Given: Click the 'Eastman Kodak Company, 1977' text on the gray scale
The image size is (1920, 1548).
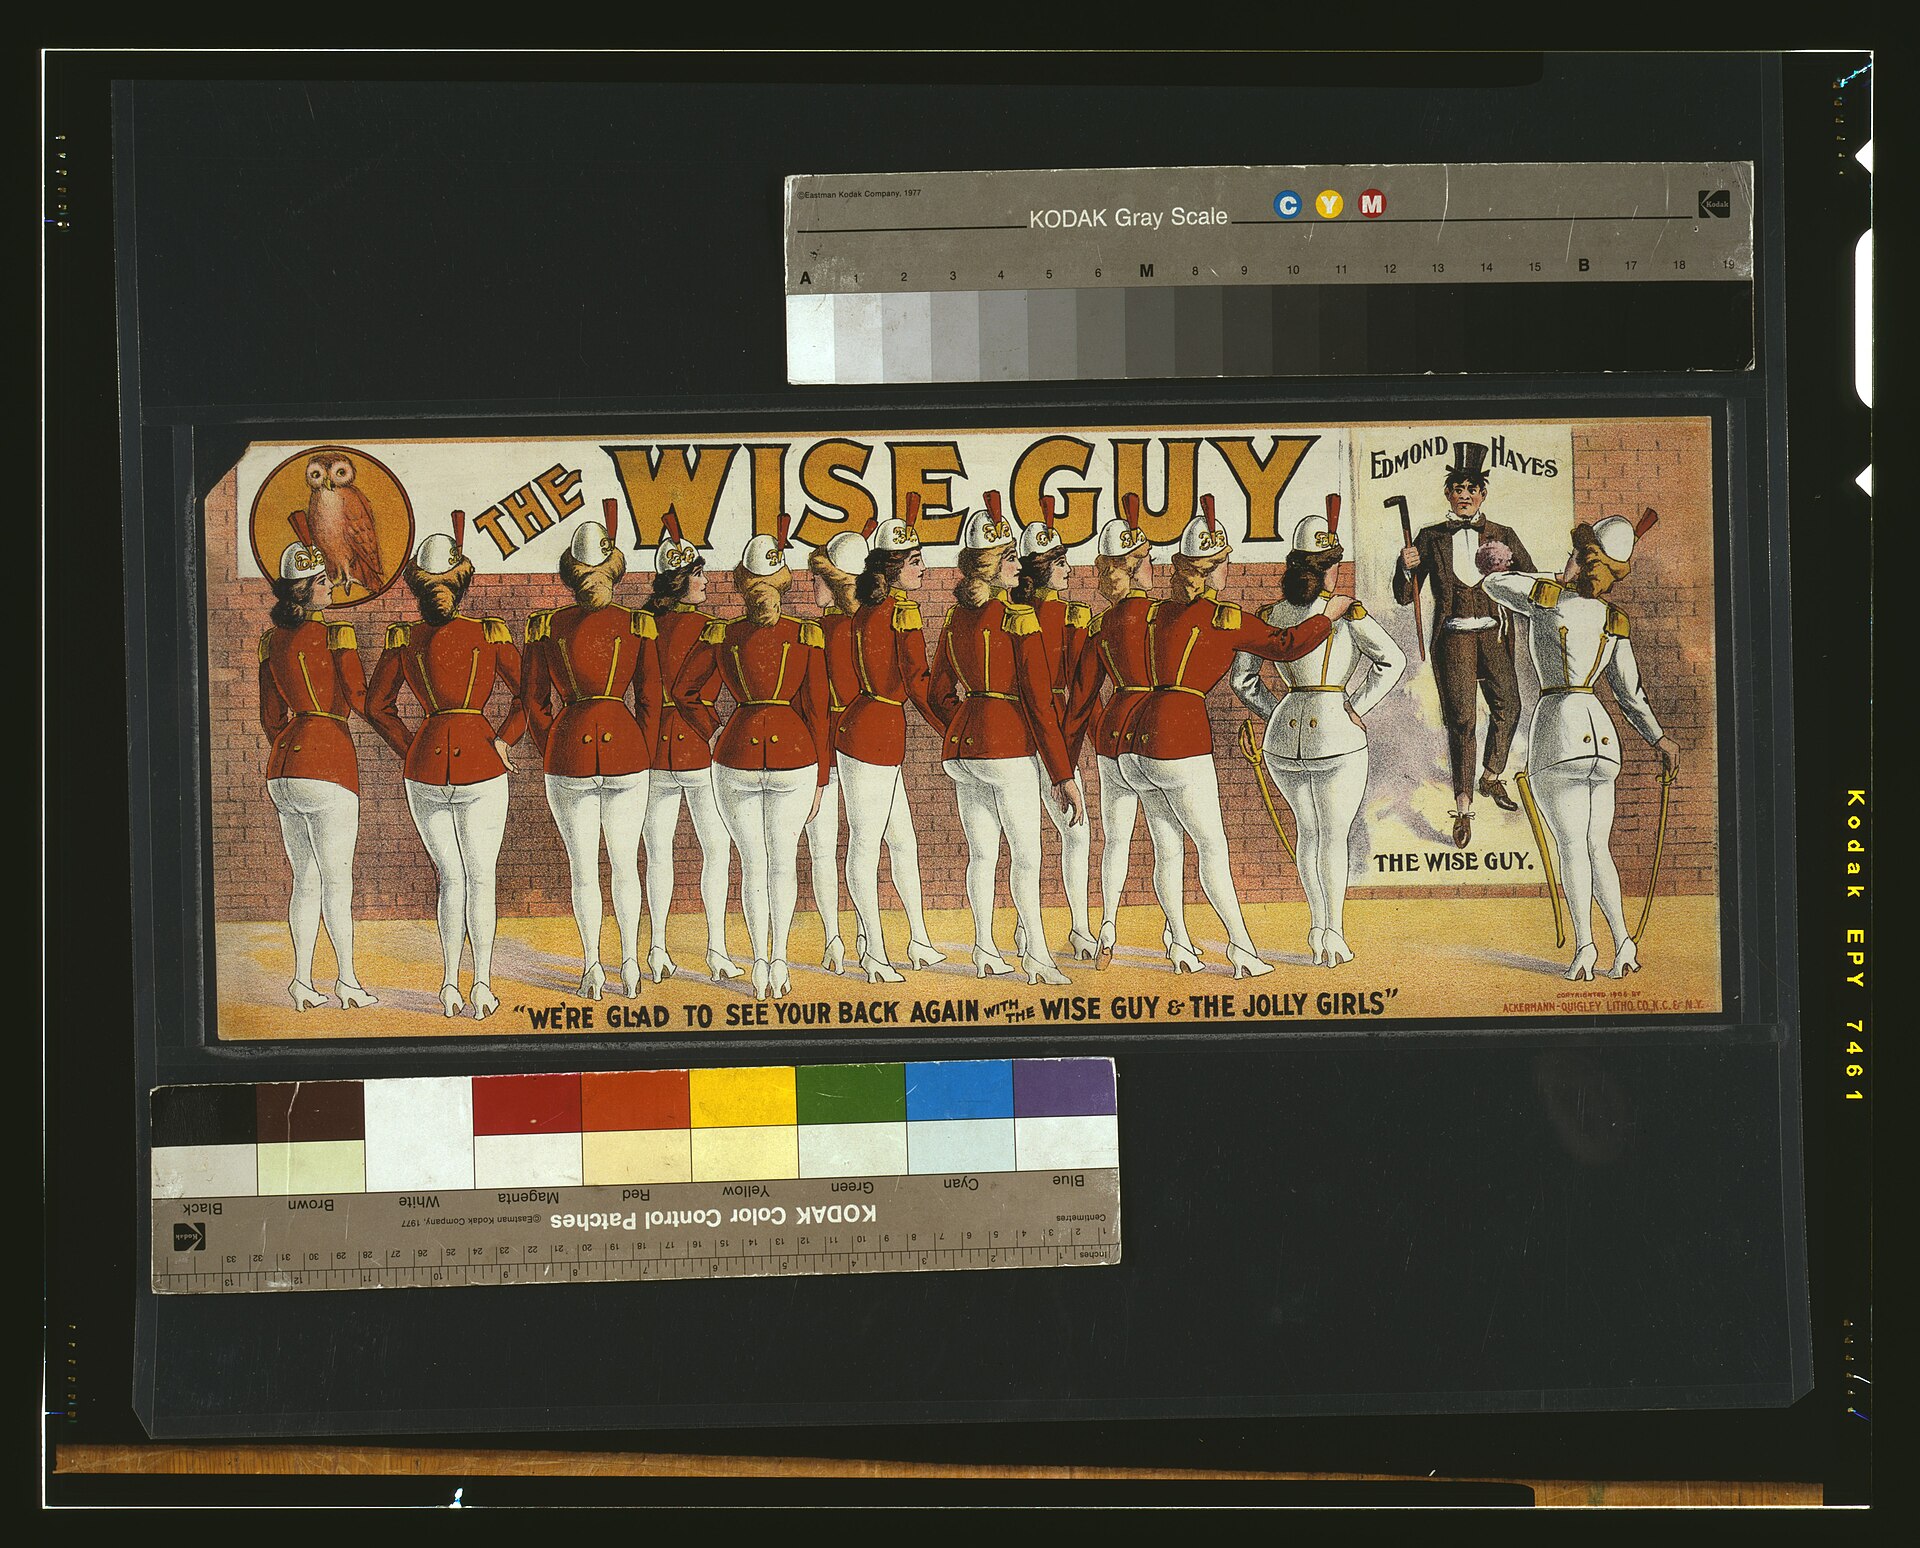Looking at the screenshot, I should (x=859, y=193).
